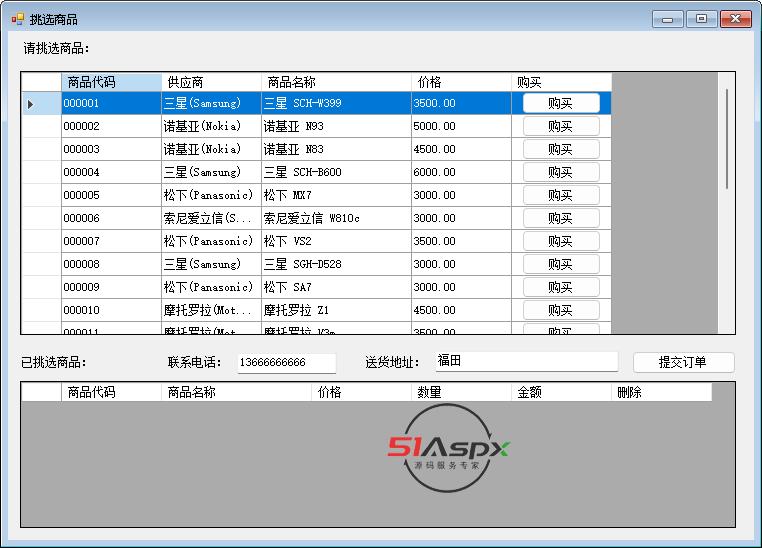Maximize the 挑选商品 window
The width and height of the screenshot is (762, 548).
[701, 19]
